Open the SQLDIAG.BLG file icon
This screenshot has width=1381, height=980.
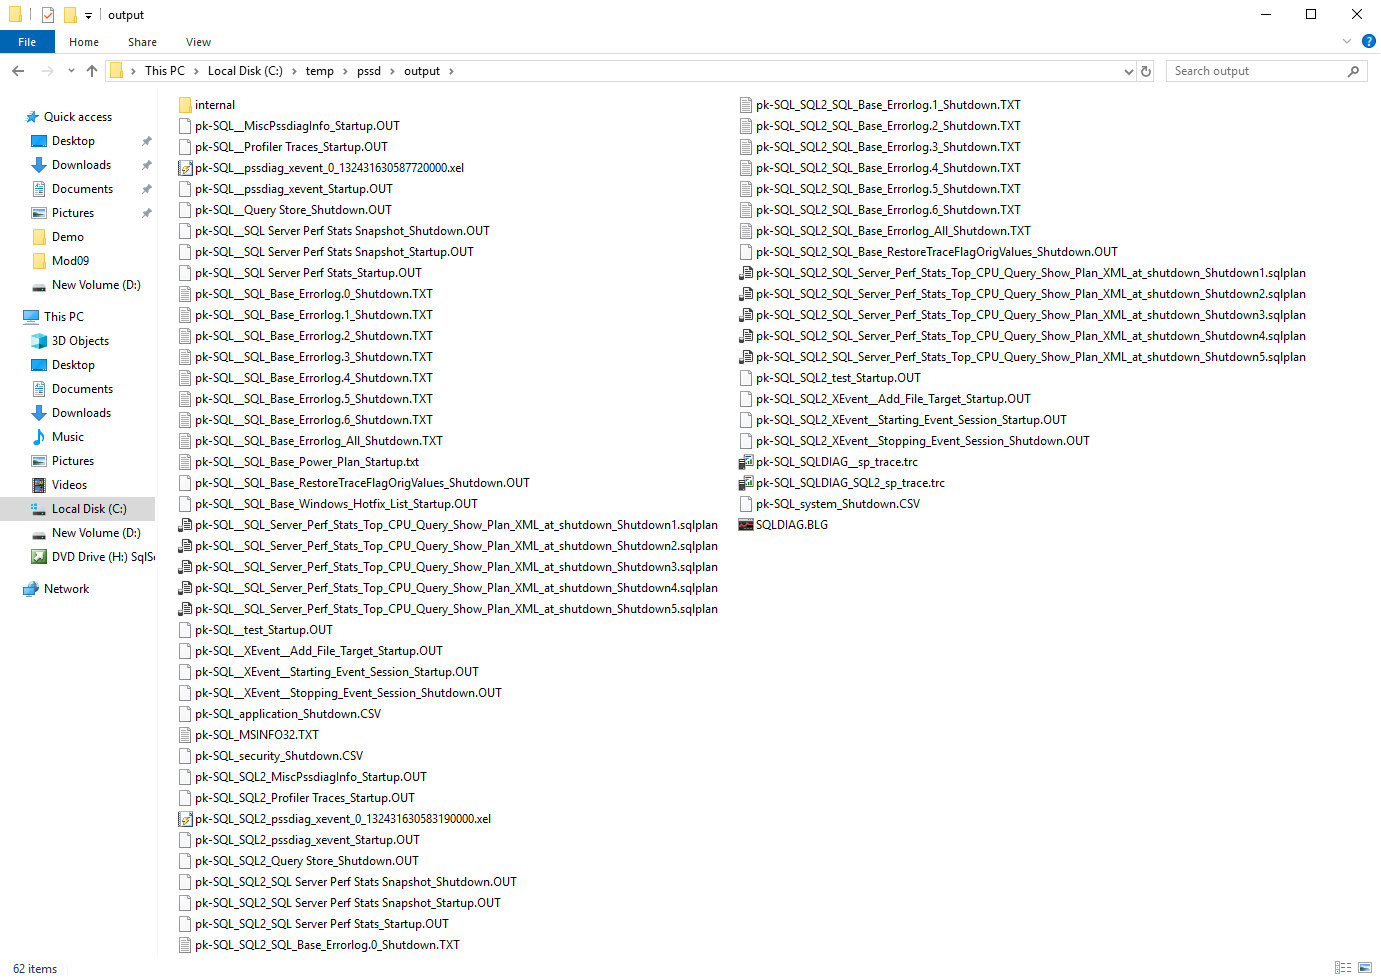745,525
